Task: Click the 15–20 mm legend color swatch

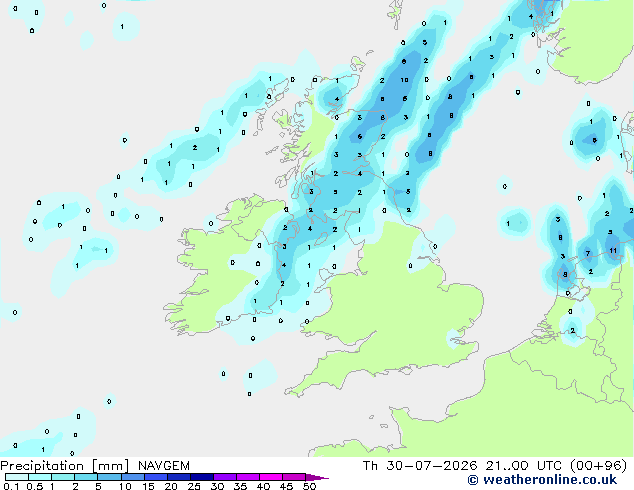Action: coord(156,477)
